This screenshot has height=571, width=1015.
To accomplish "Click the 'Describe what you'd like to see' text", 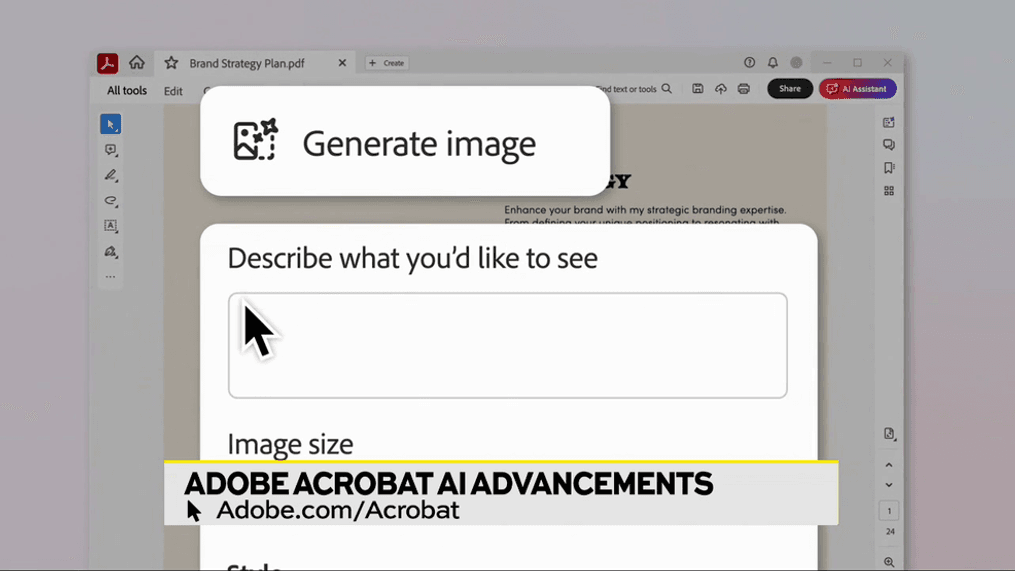I will 412,258.
